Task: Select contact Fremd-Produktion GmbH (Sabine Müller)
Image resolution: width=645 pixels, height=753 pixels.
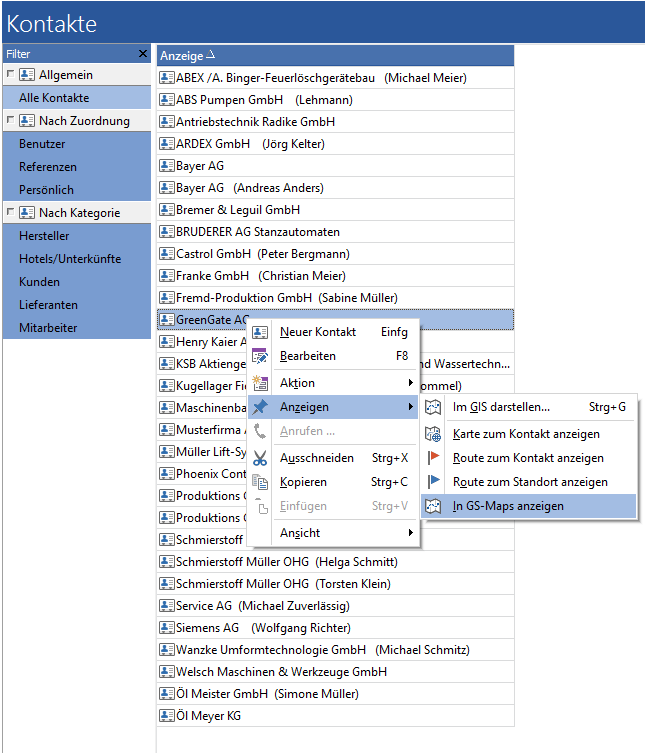Action: coord(335,298)
